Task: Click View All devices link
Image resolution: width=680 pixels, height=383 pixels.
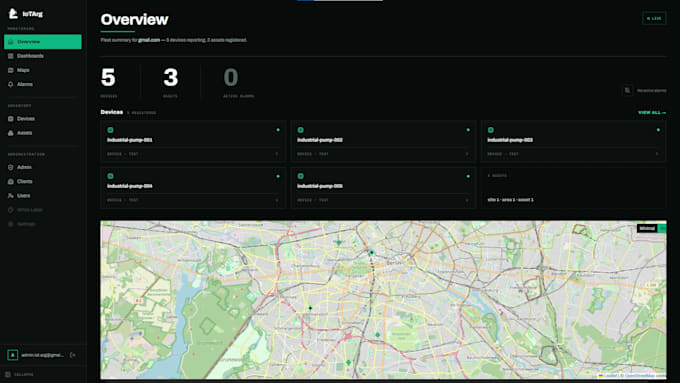Action: pos(652,112)
